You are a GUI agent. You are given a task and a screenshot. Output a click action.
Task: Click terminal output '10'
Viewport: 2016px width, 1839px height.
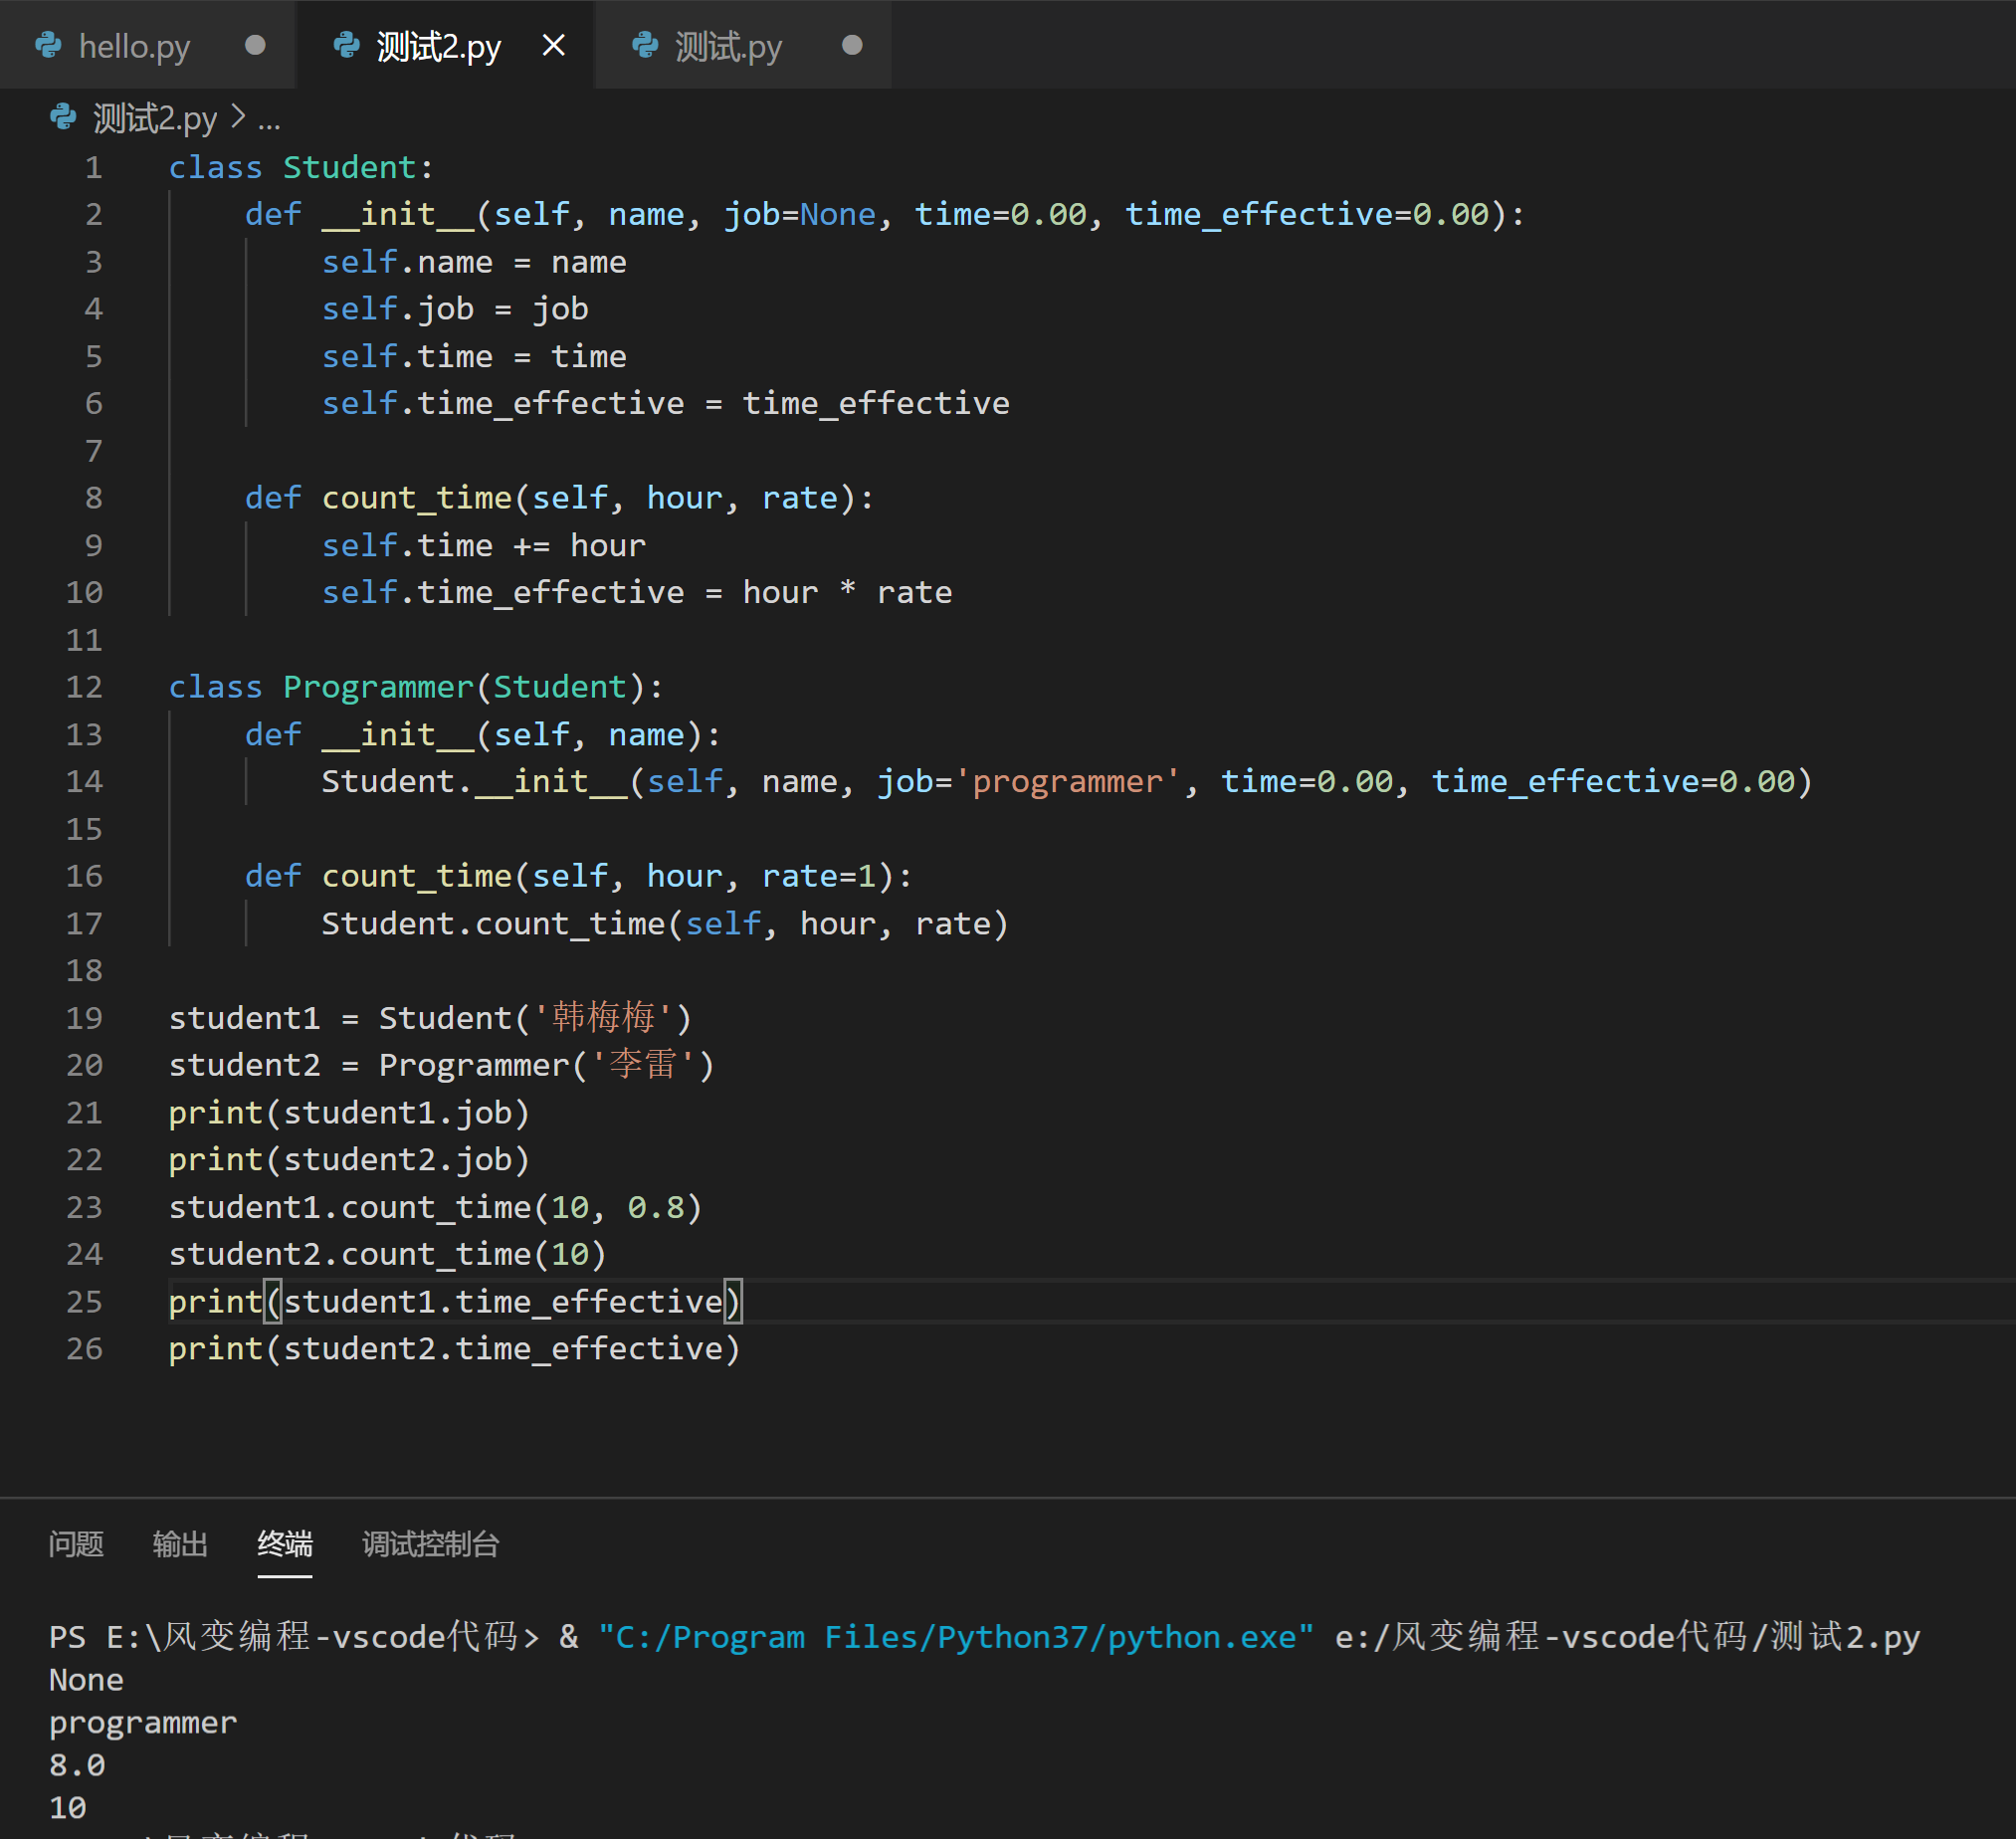coord(68,1808)
